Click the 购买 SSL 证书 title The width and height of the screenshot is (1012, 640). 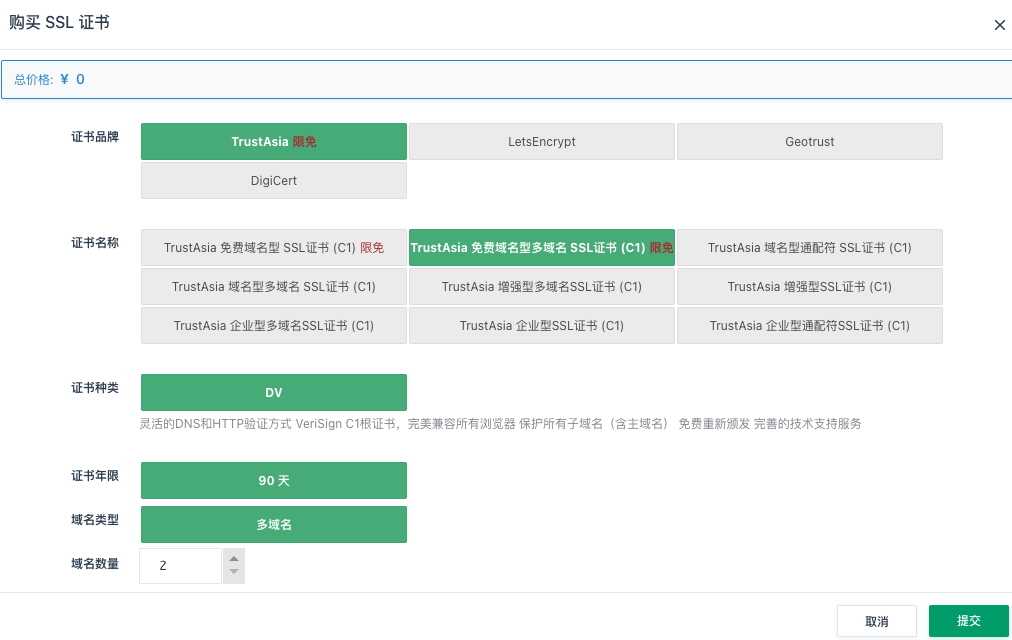[x=59, y=23]
